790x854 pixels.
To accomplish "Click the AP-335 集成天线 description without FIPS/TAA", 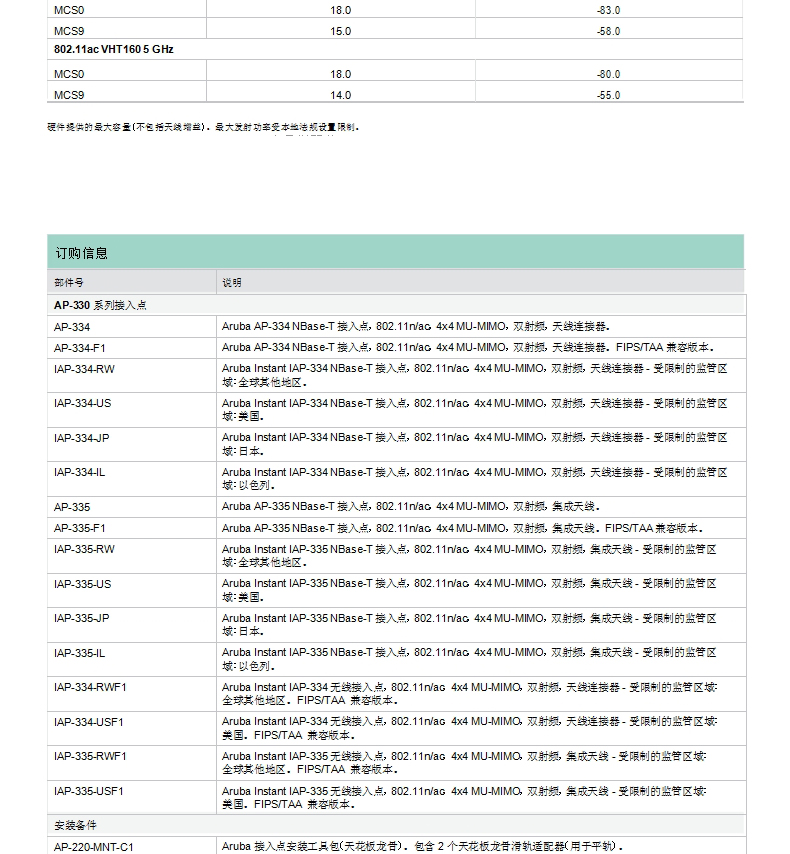I will 411,507.
